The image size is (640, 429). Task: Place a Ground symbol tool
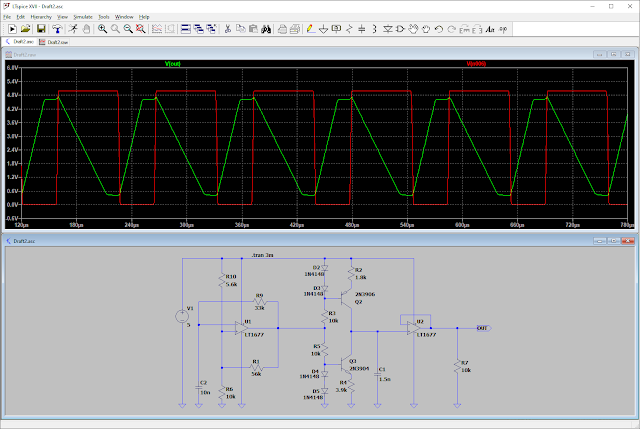pos(325,29)
